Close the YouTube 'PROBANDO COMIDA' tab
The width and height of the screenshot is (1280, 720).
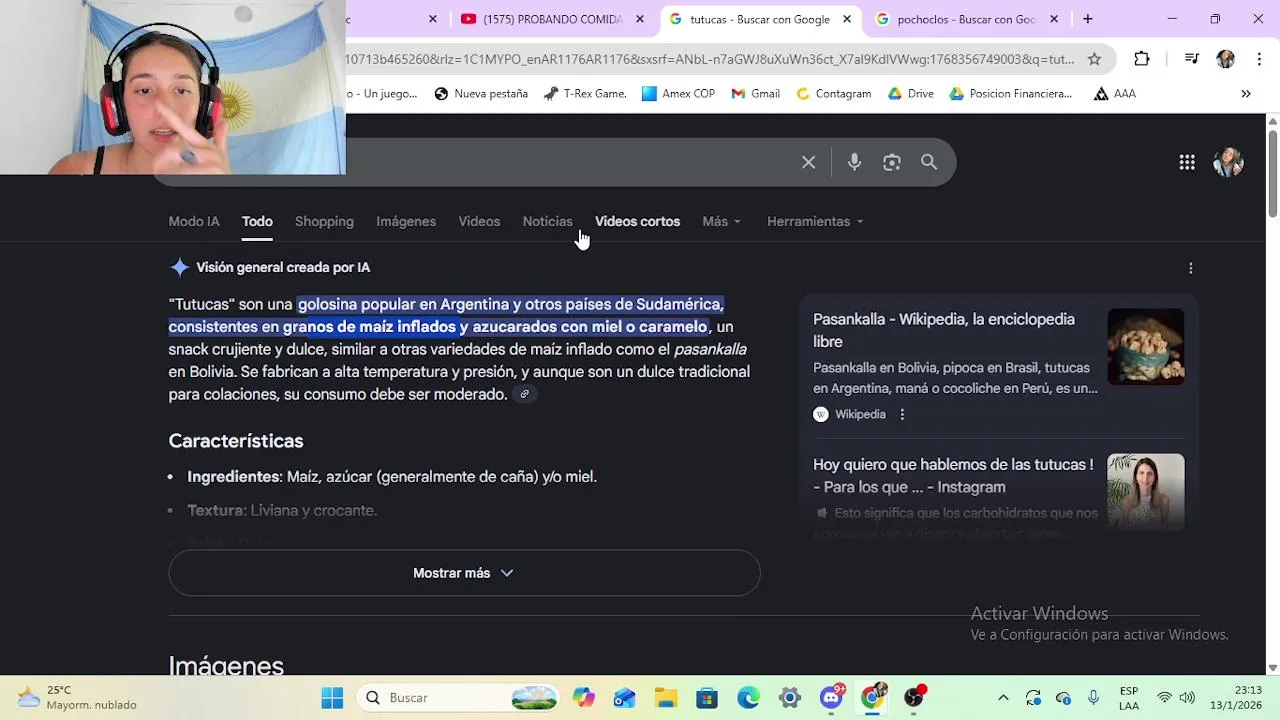click(x=640, y=19)
